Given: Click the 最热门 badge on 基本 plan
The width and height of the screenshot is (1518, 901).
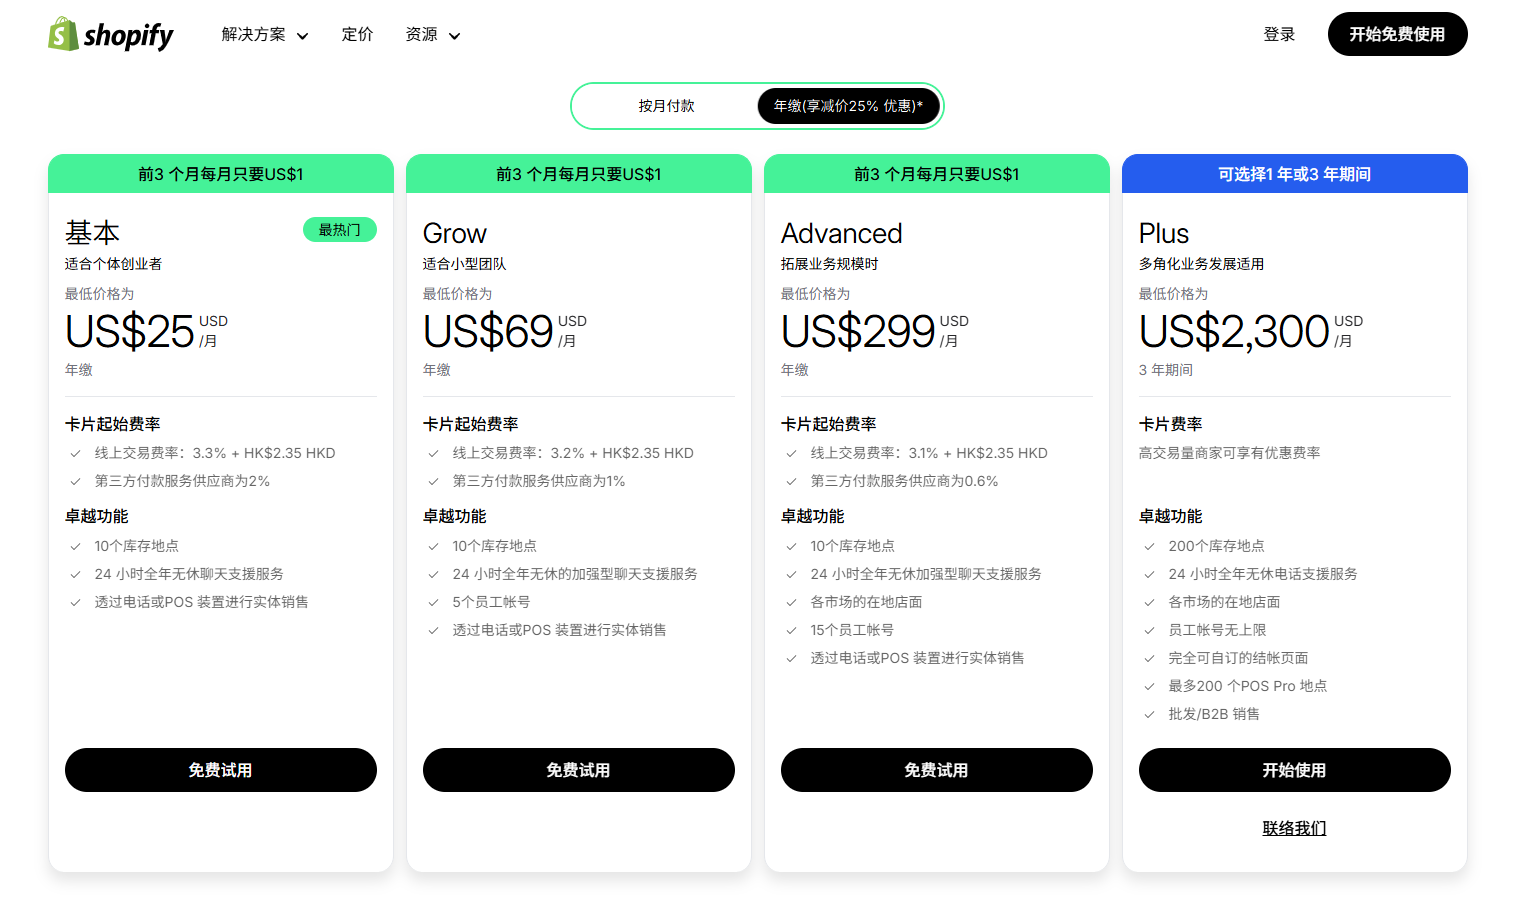Looking at the screenshot, I should (x=340, y=229).
